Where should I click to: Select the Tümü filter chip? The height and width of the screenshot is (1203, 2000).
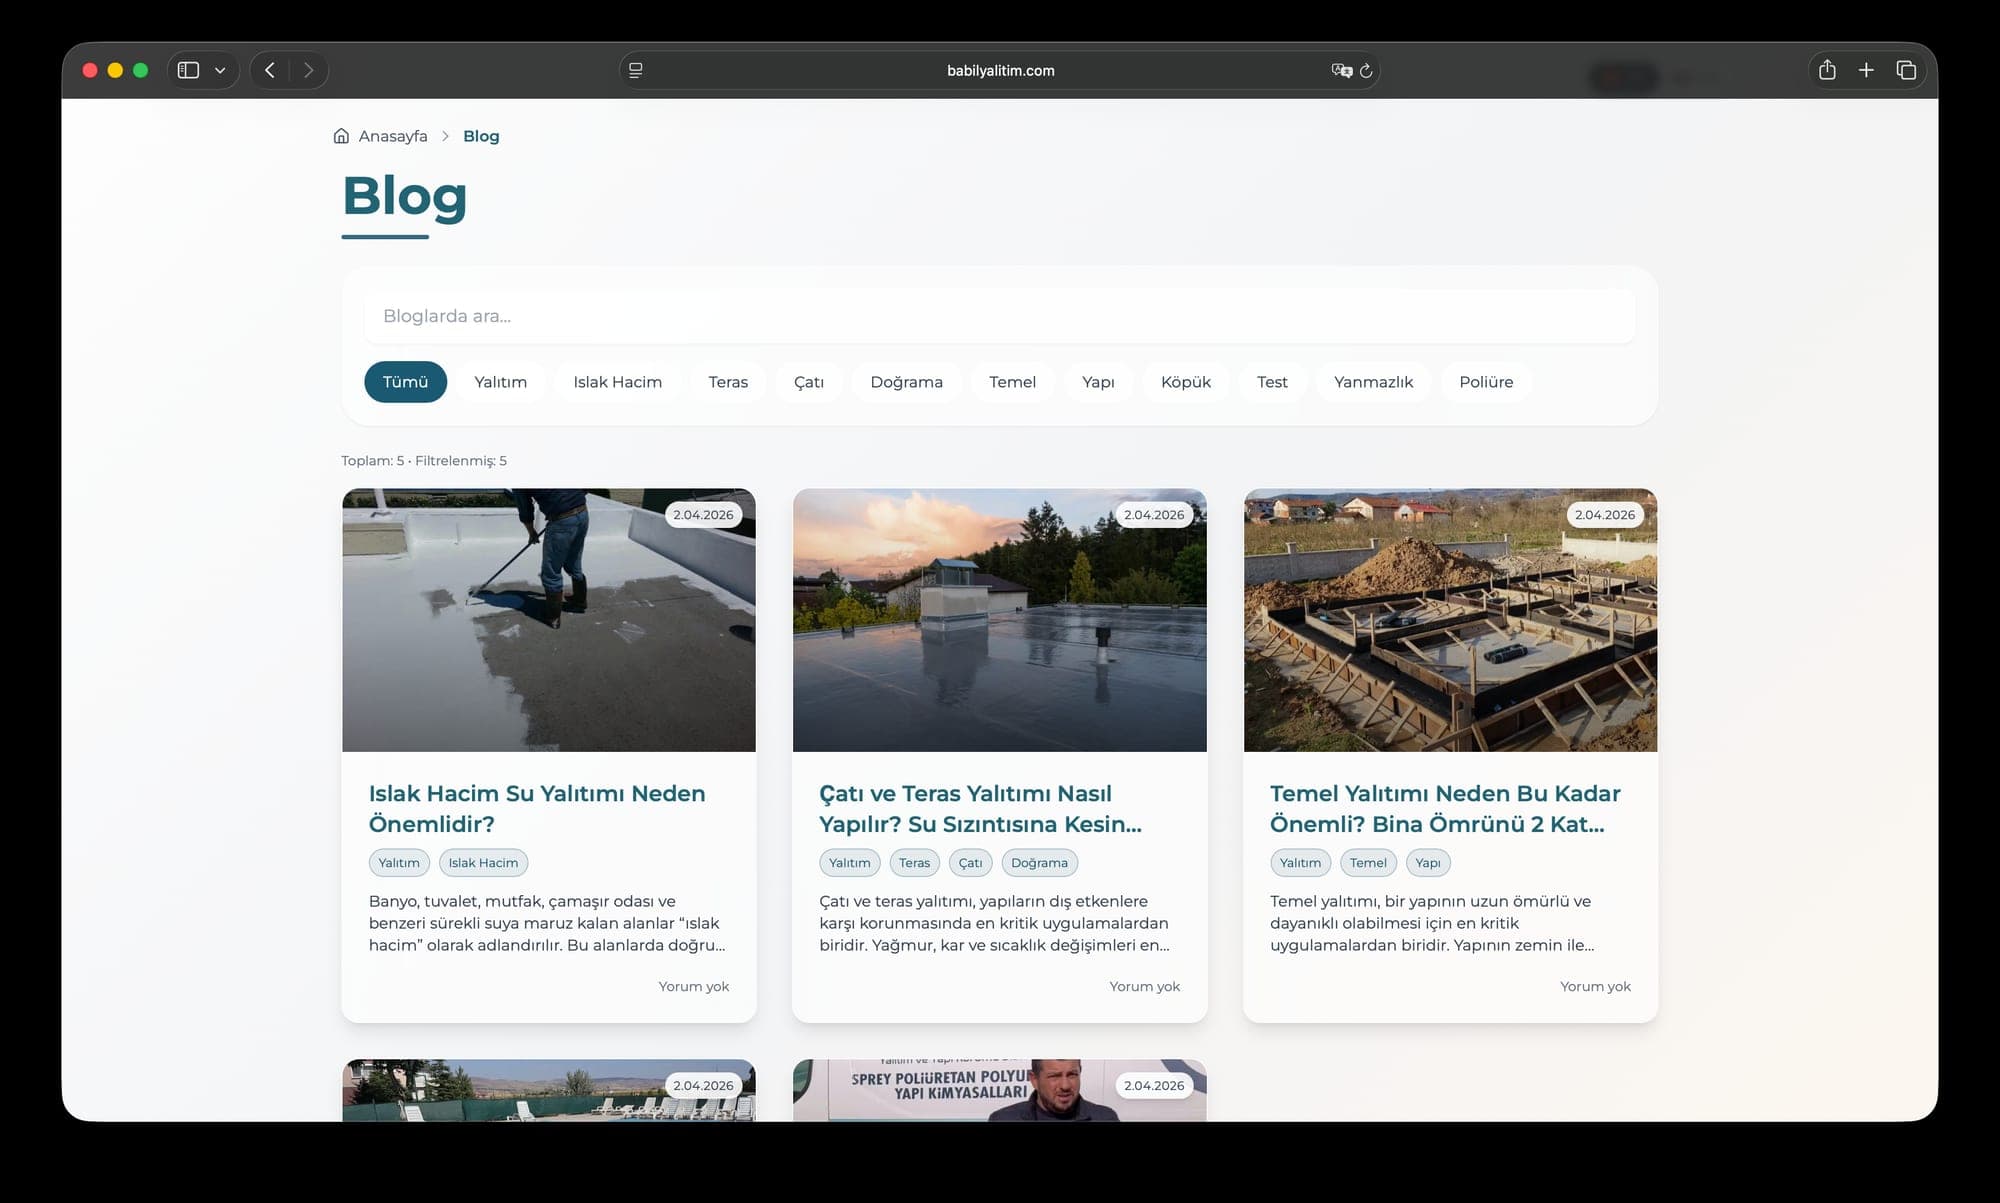click(405, 382)
